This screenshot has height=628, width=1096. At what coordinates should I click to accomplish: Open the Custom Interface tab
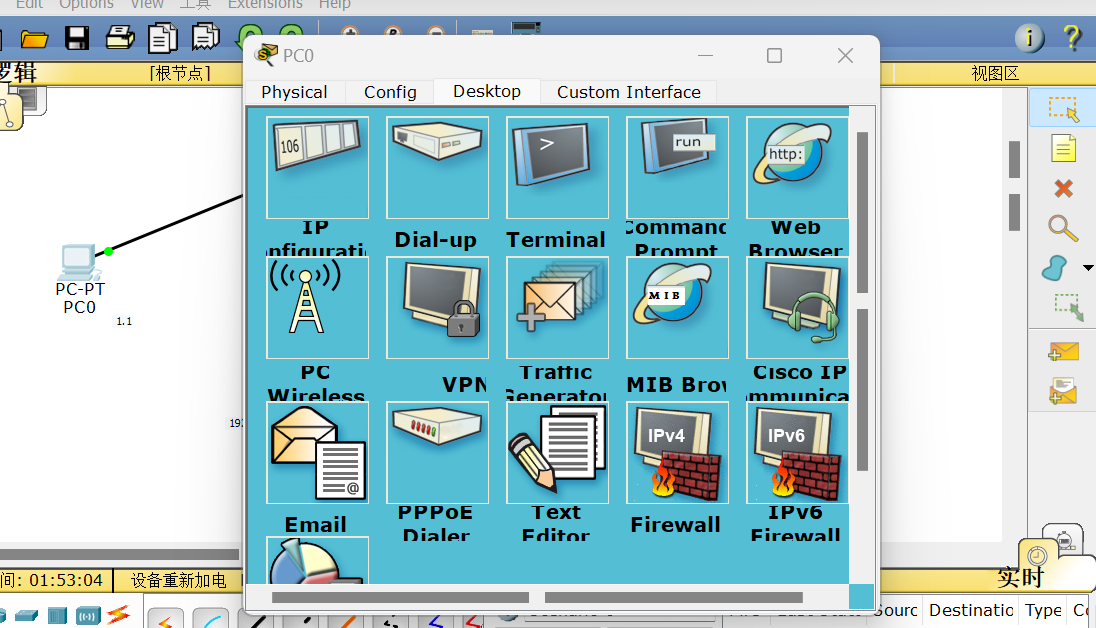pyautogui.click(x=628, y=92)
